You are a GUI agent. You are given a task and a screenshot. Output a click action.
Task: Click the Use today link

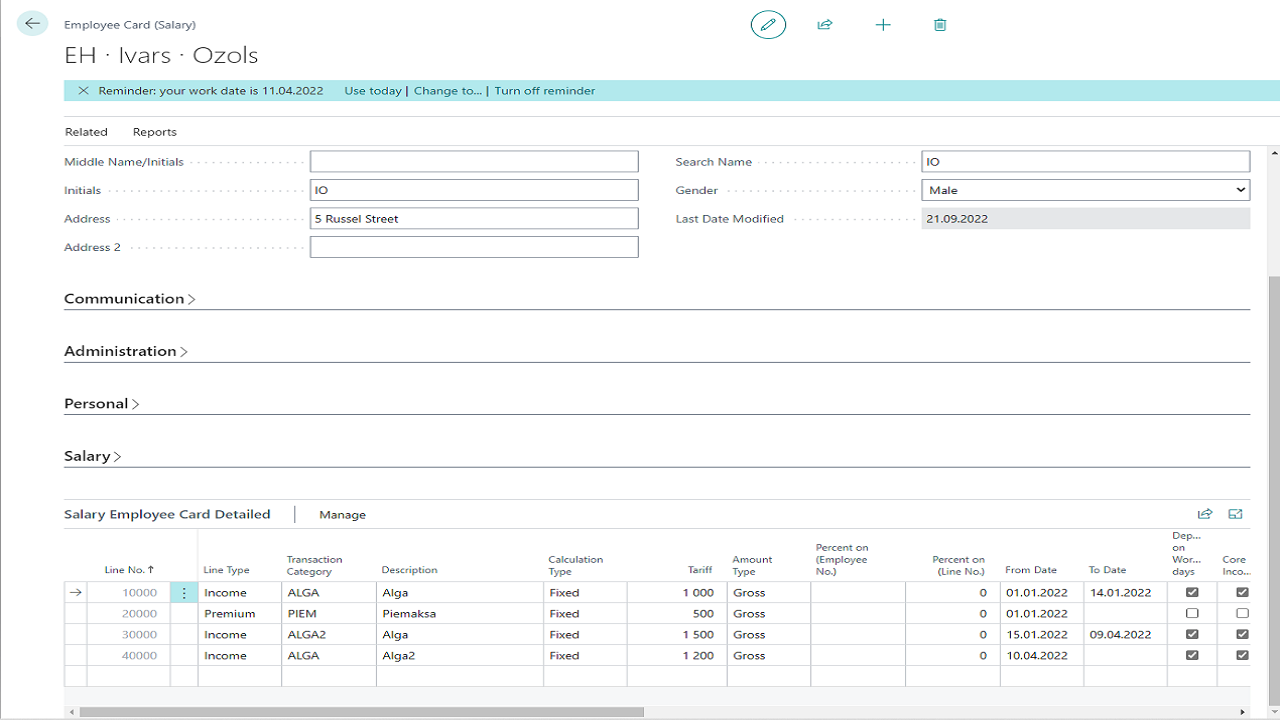click(372, 91)
